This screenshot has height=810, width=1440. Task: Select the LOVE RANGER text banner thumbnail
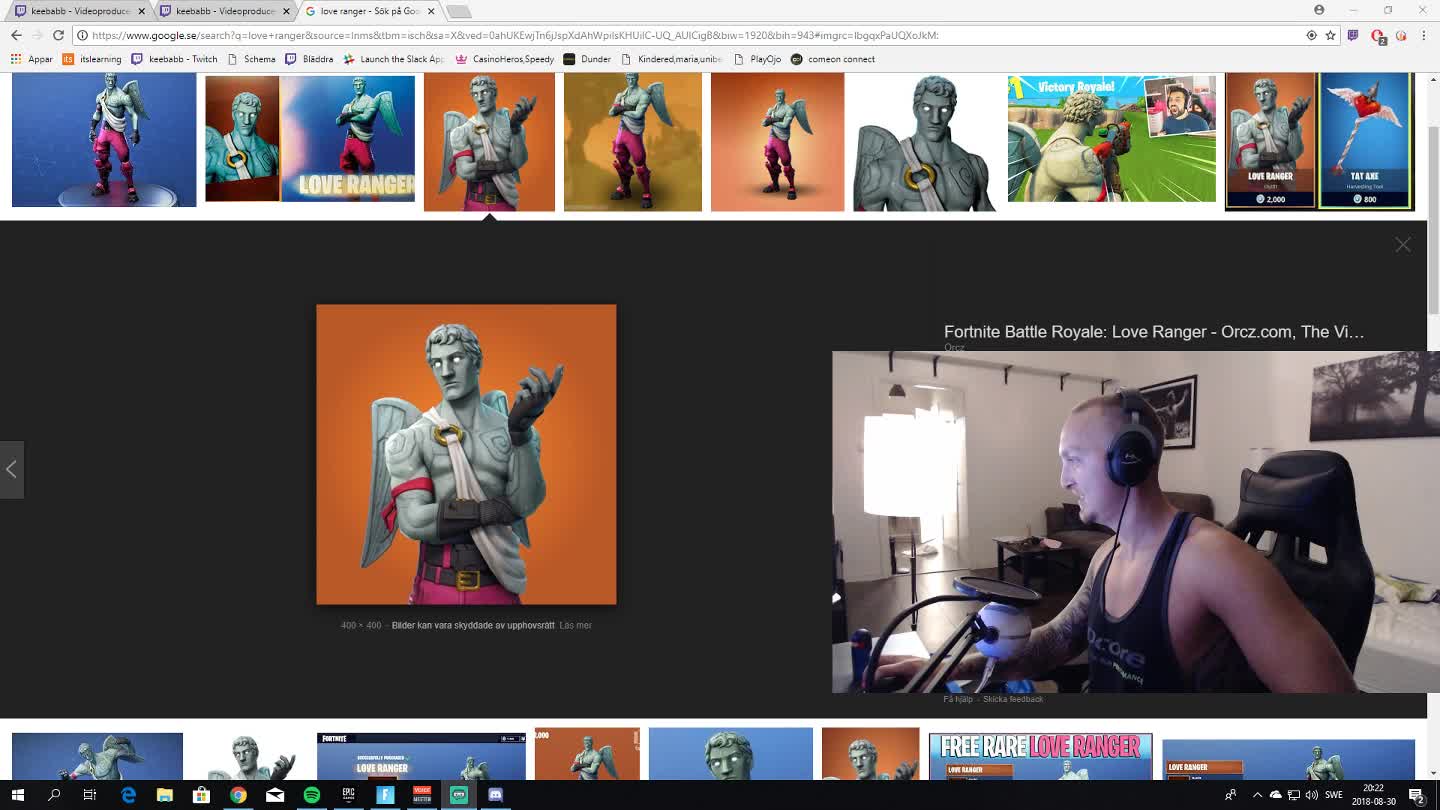point(310,139)
